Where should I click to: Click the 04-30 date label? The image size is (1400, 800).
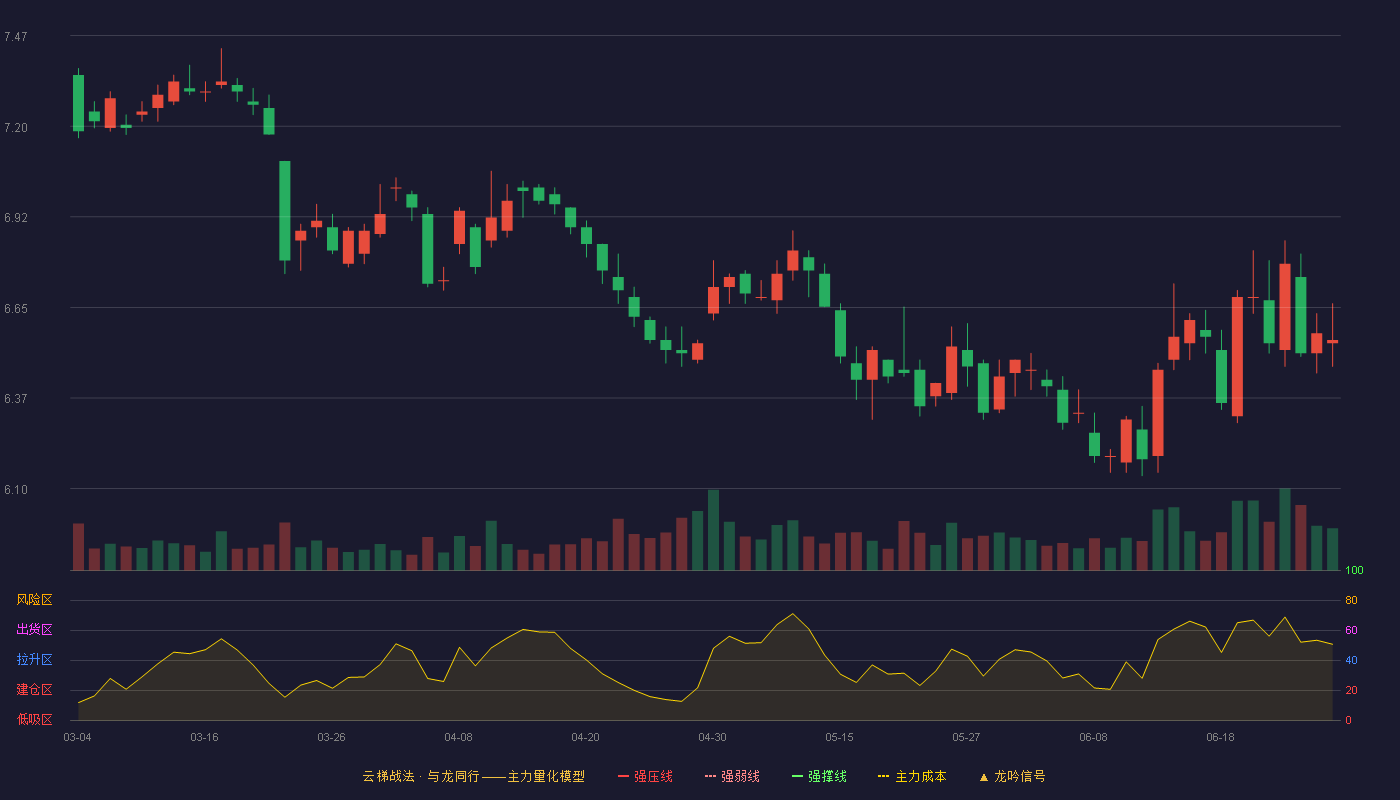pos(712,737)
